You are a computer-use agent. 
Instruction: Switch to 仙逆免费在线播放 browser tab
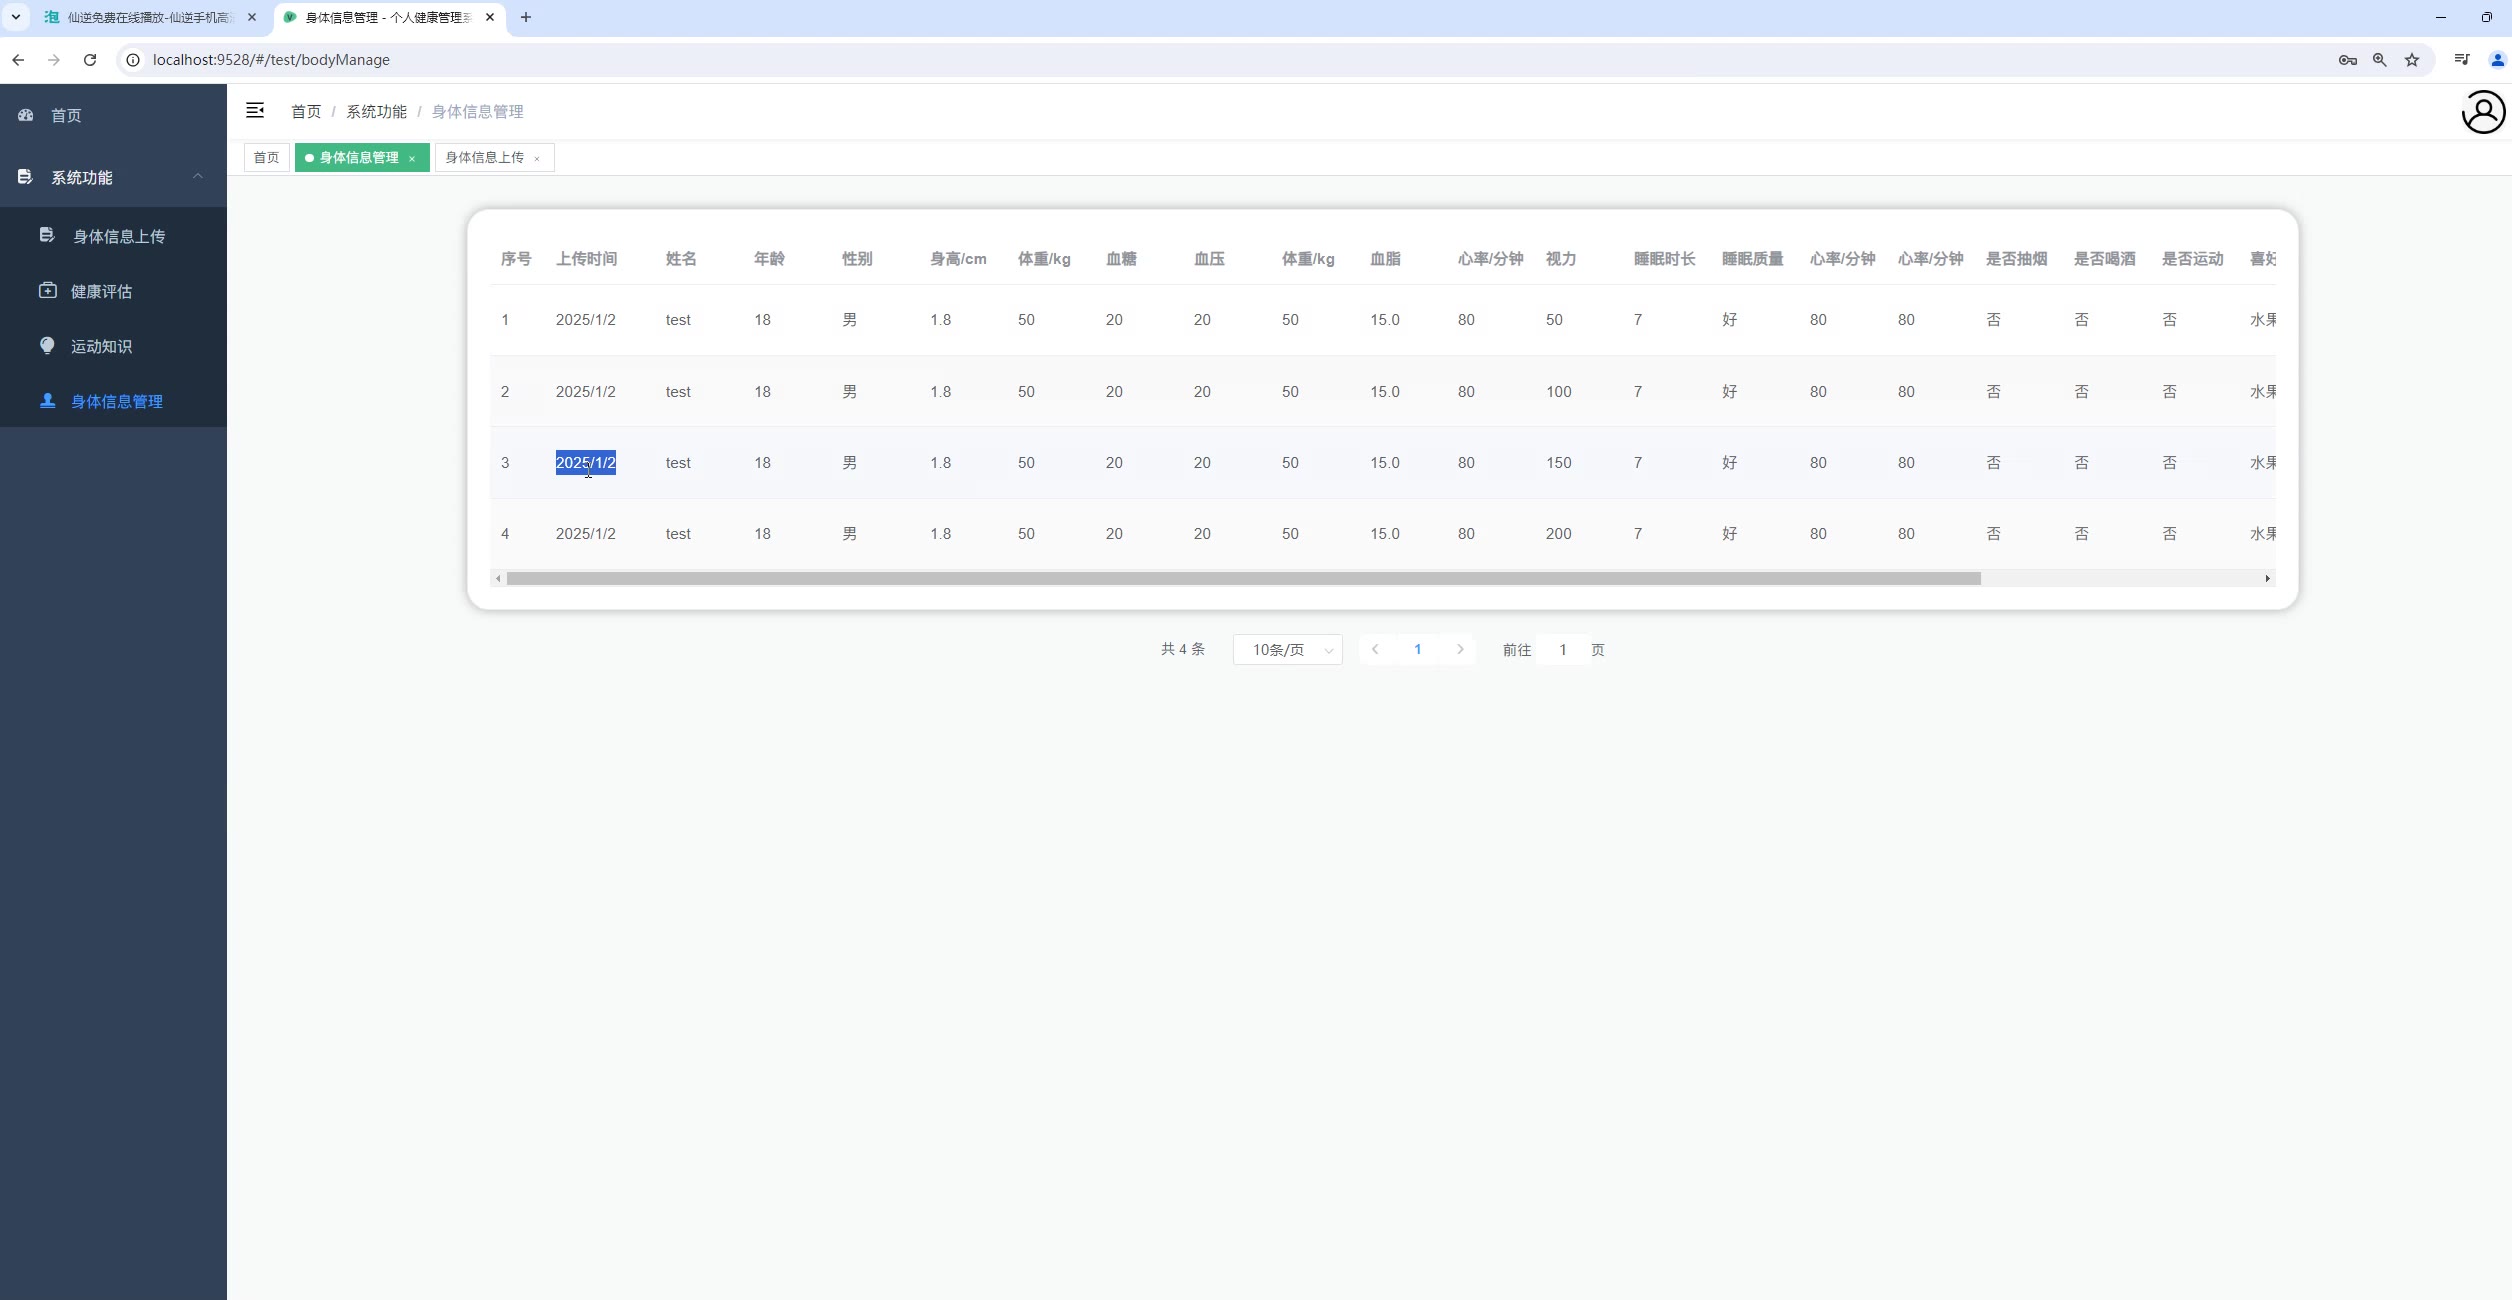[x=150, y=17]
